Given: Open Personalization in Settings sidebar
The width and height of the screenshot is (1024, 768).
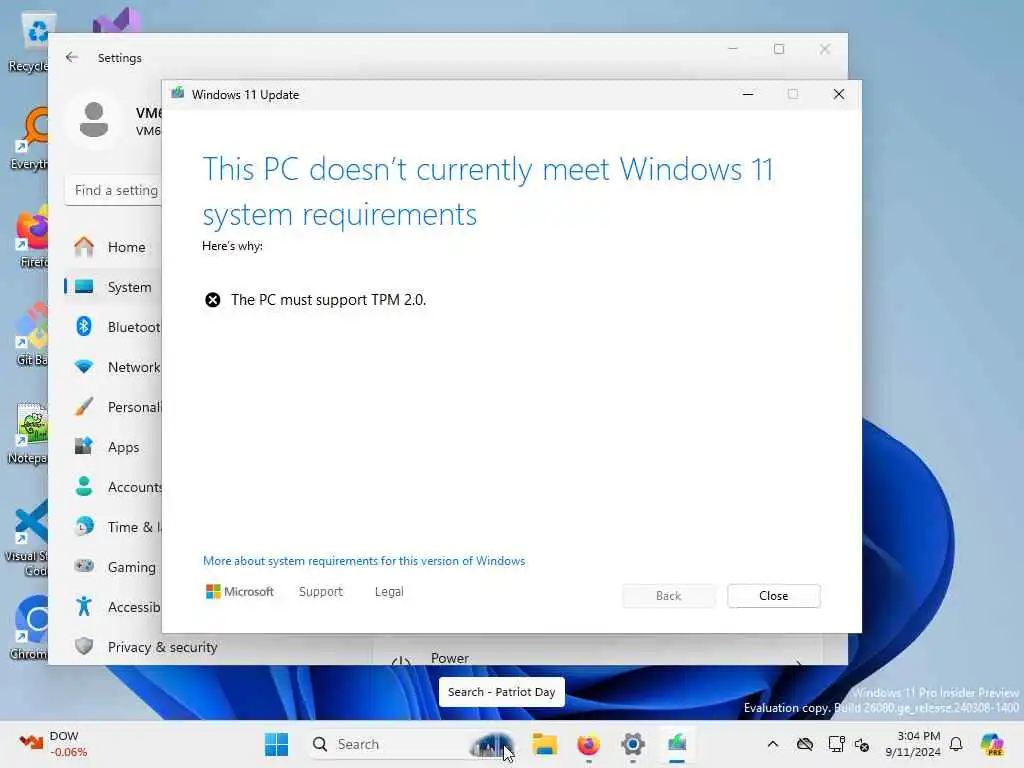Looking at the screenshot, I should [x=112, y=407].
